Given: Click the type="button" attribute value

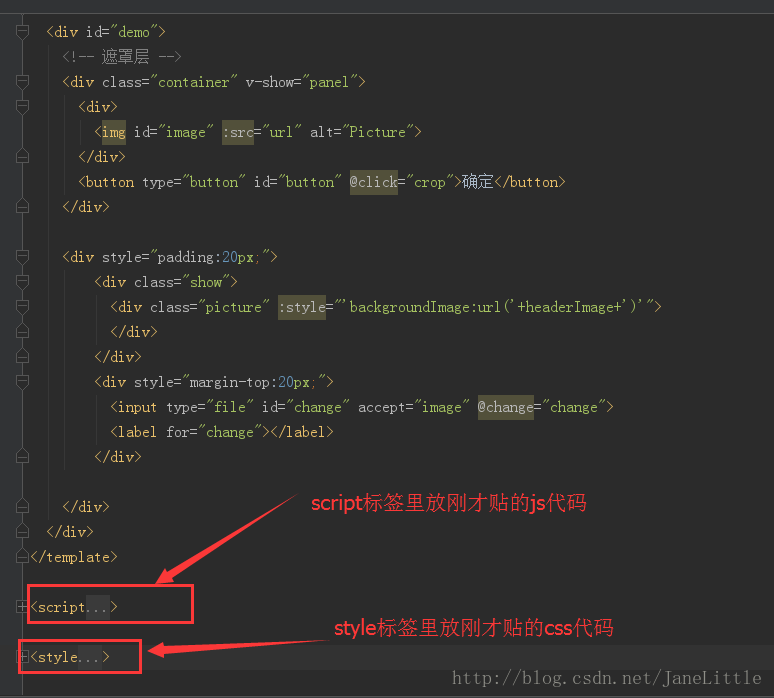Looking at the screenshot, I should pos(214,182).
